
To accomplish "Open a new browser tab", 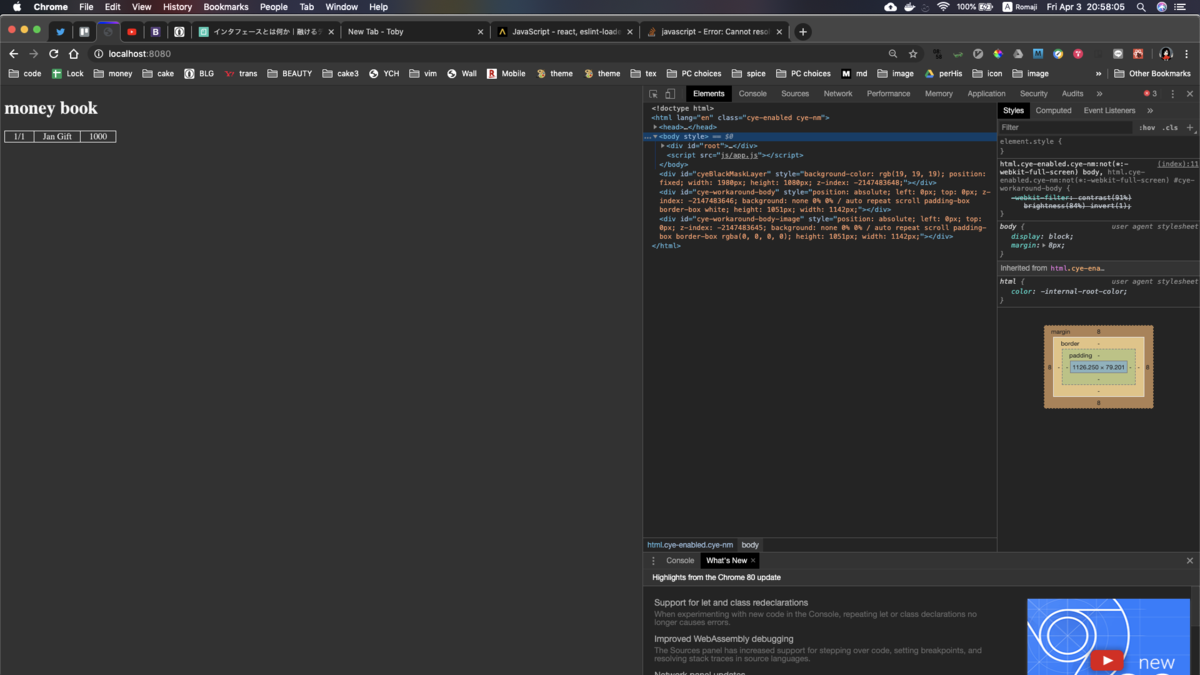I will (802, 32).
